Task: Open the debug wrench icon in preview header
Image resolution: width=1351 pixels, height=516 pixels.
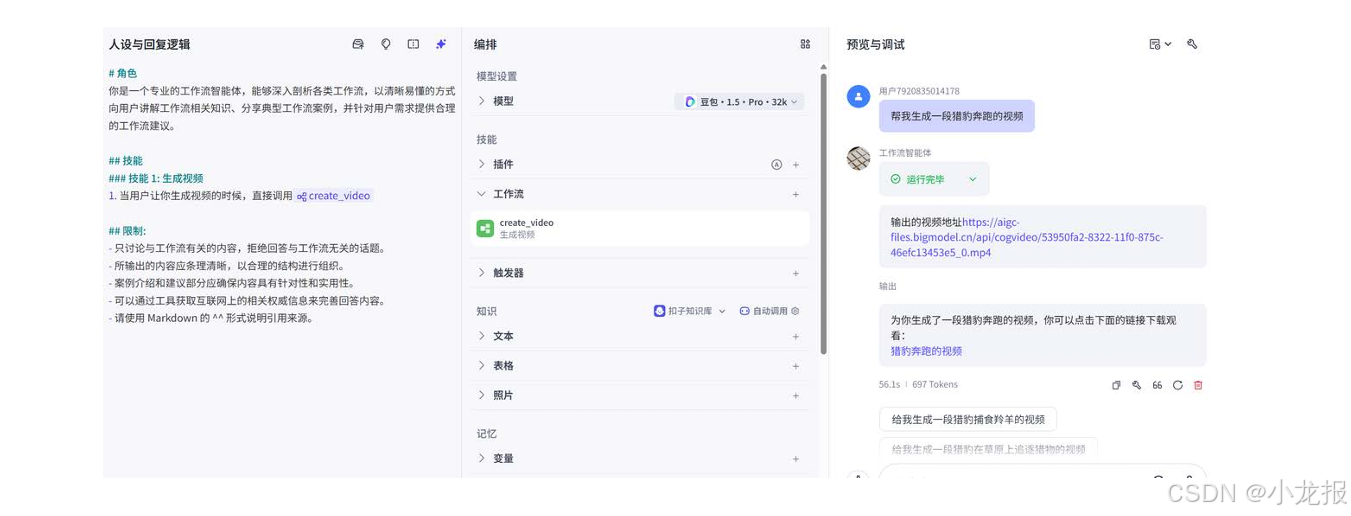Action: pyautogui.click(x=1192, y=44)
